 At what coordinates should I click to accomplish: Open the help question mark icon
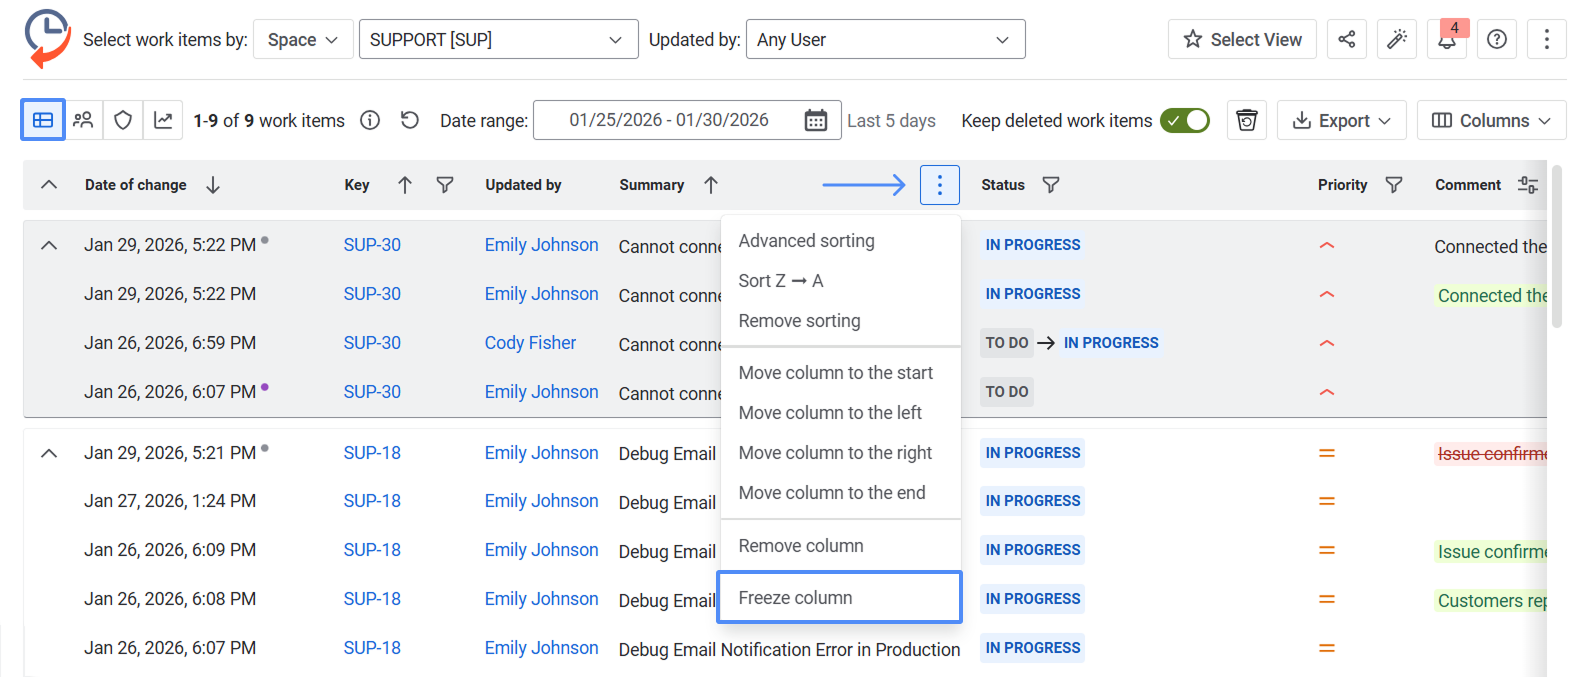(x=1497, y=39)
